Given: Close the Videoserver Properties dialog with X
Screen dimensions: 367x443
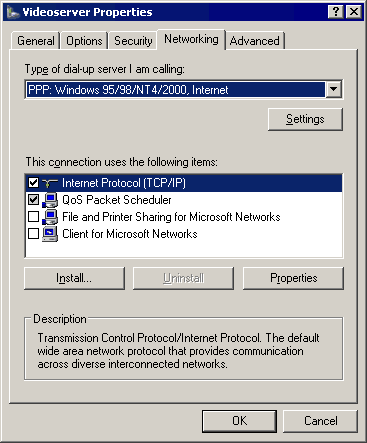Looking at the screenshot, I should coord(353,12).
